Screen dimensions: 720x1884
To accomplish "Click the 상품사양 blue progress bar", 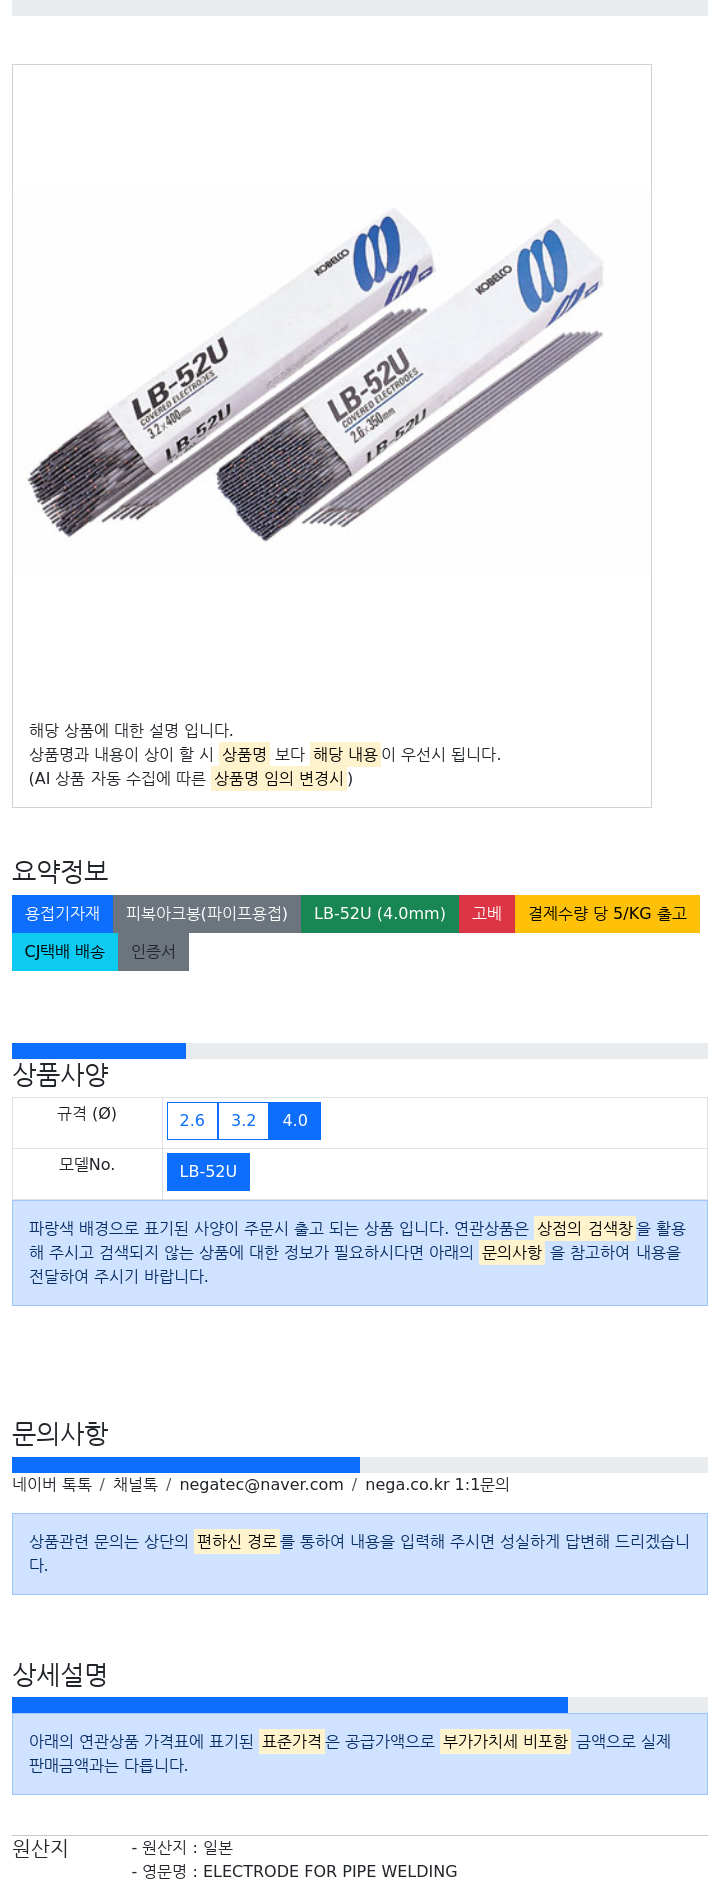I will tap(99, 1051).
